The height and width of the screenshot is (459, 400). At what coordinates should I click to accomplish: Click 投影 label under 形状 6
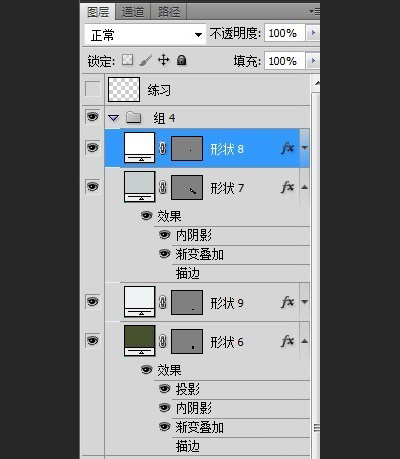188,389
